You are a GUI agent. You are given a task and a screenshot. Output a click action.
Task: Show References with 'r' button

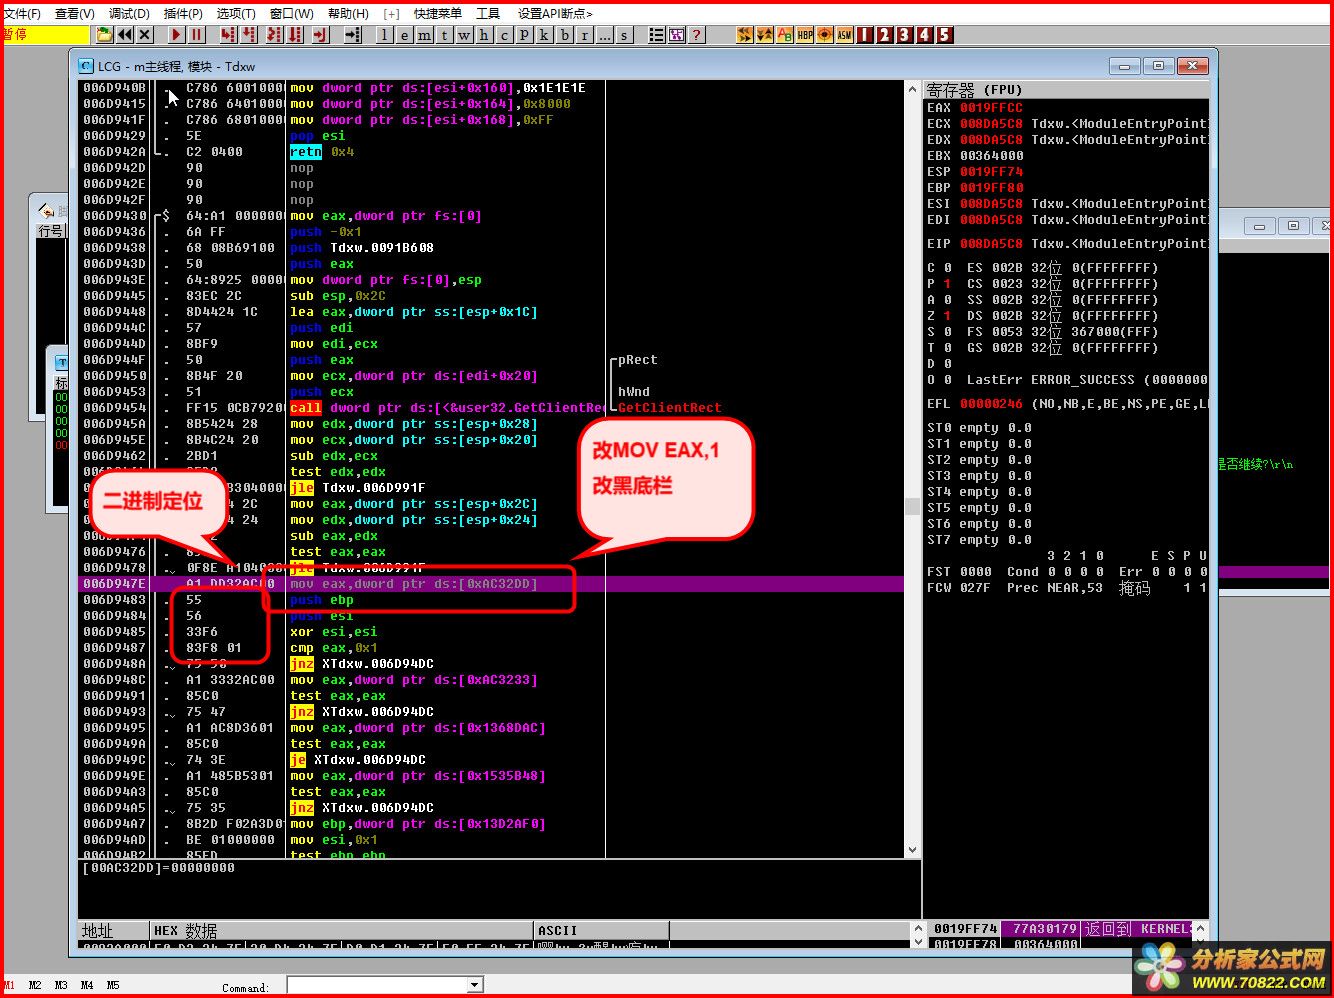click(x=585, y=35)
